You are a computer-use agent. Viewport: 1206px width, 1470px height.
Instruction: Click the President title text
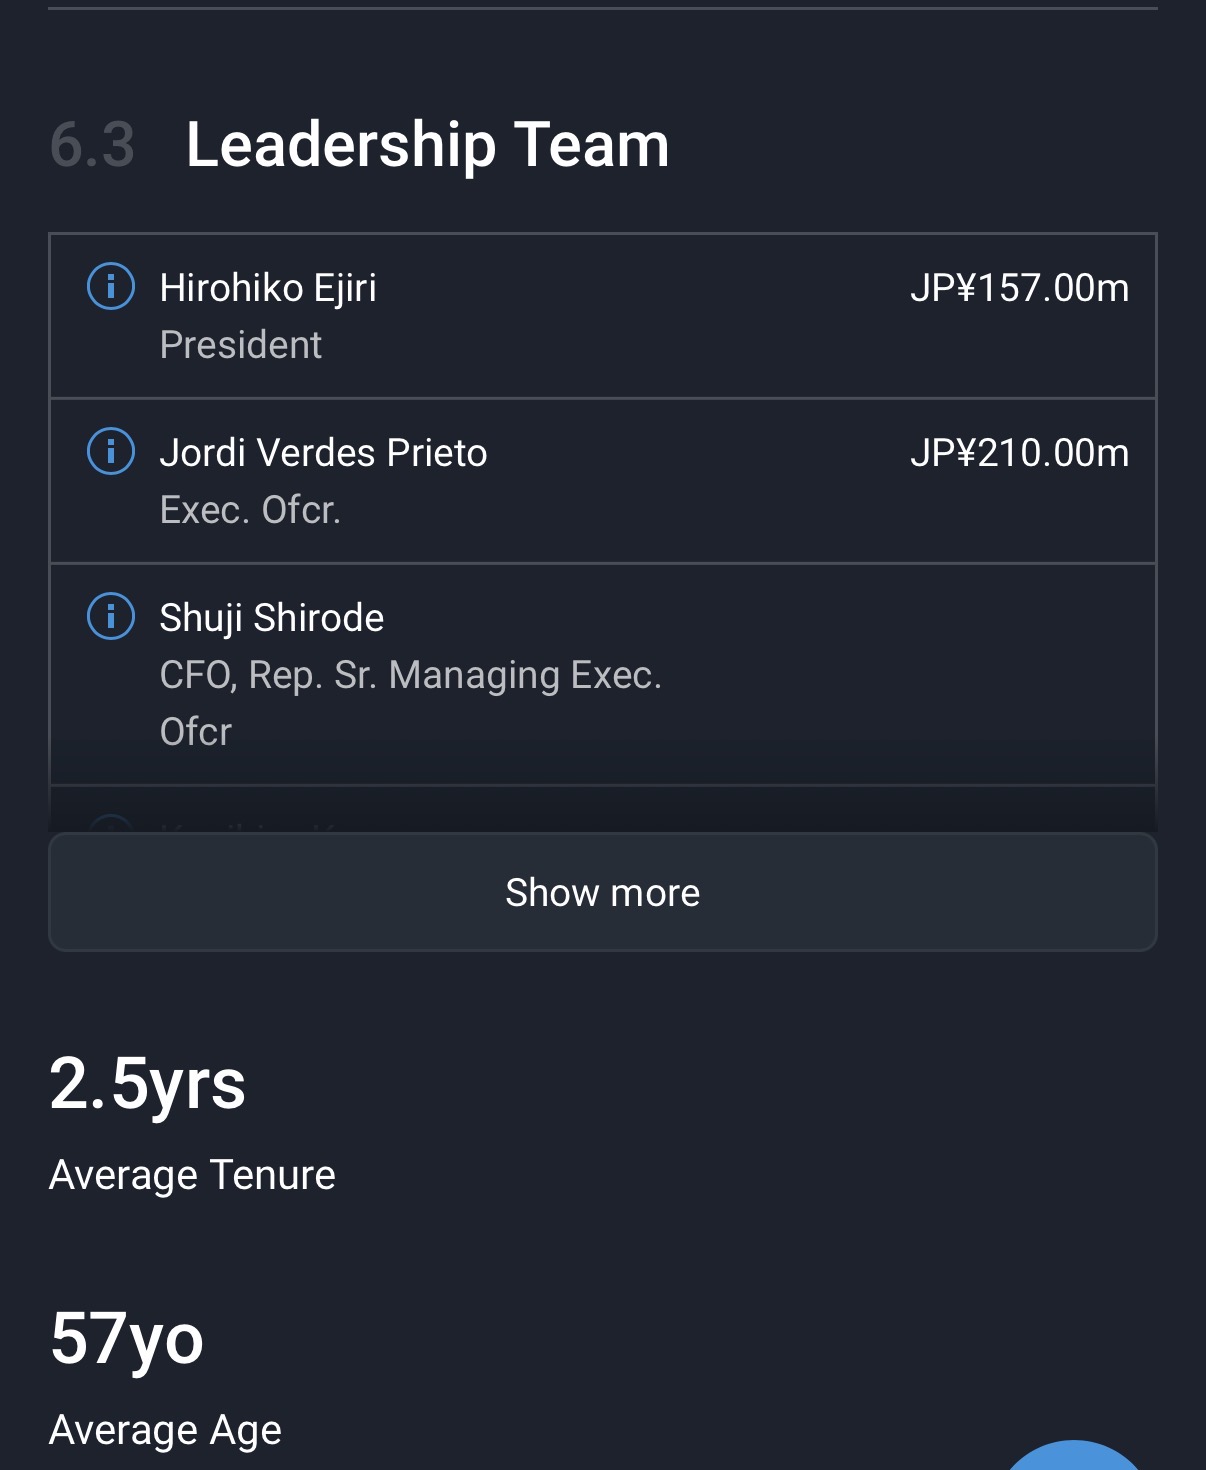pyautogui.click(x=240, y=345)
